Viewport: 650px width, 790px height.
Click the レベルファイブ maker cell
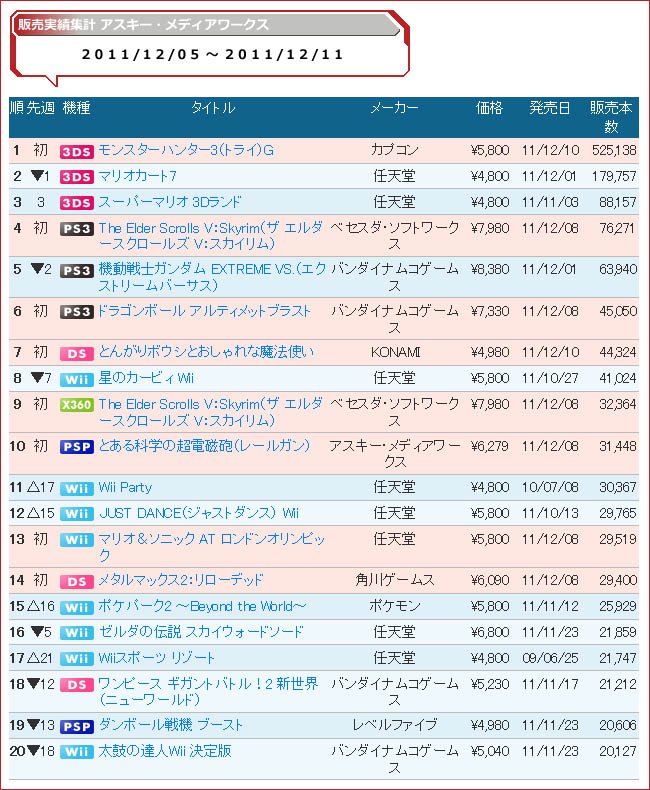click(395, 725)
